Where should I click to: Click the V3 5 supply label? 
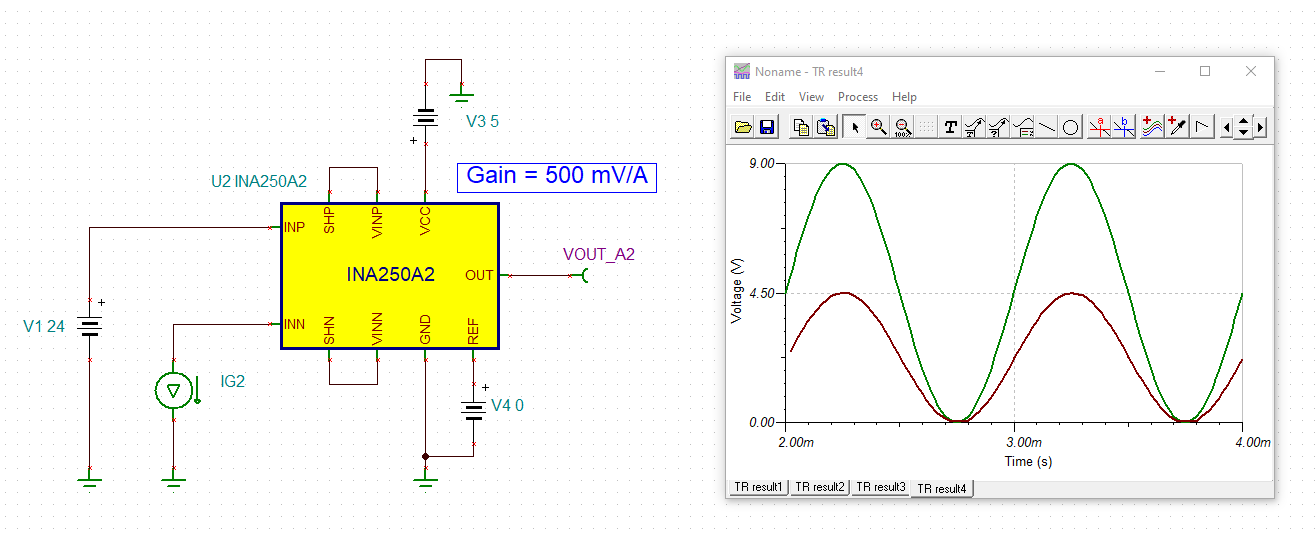(482, 122)
